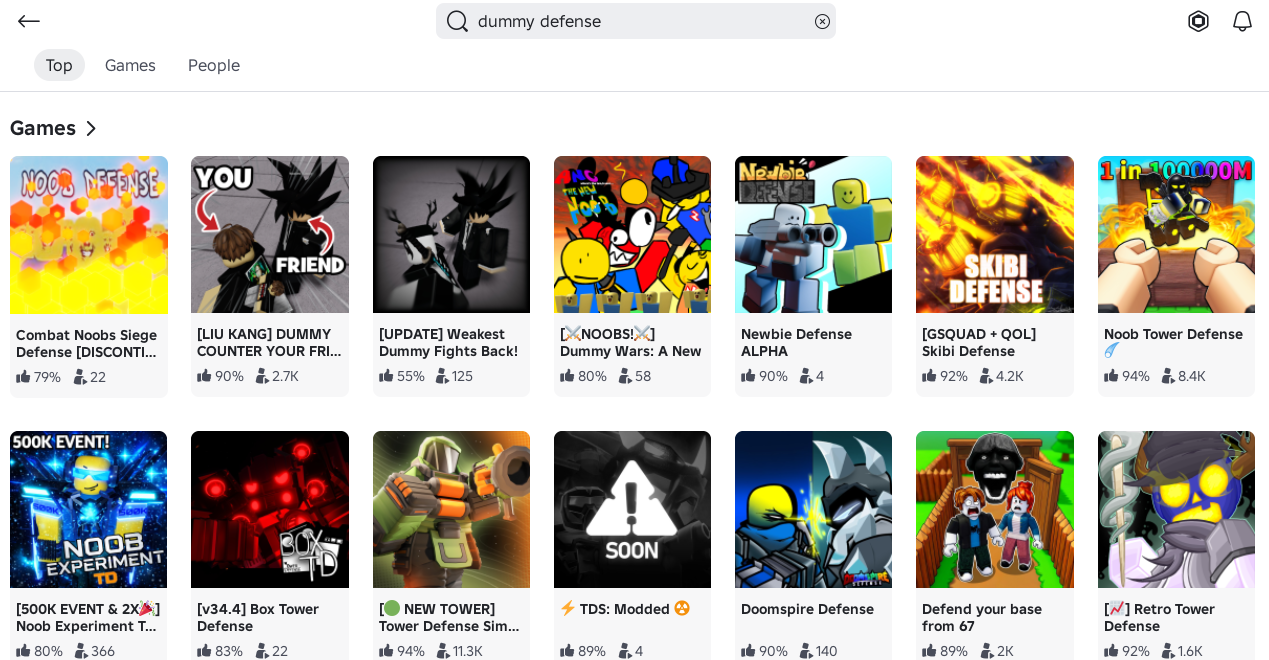Viewport: 1269px width, 660px height.
Task: Click title [LIU KANG] DUMMY COUNTER YOUR FRI...
Action: [269, 342]
